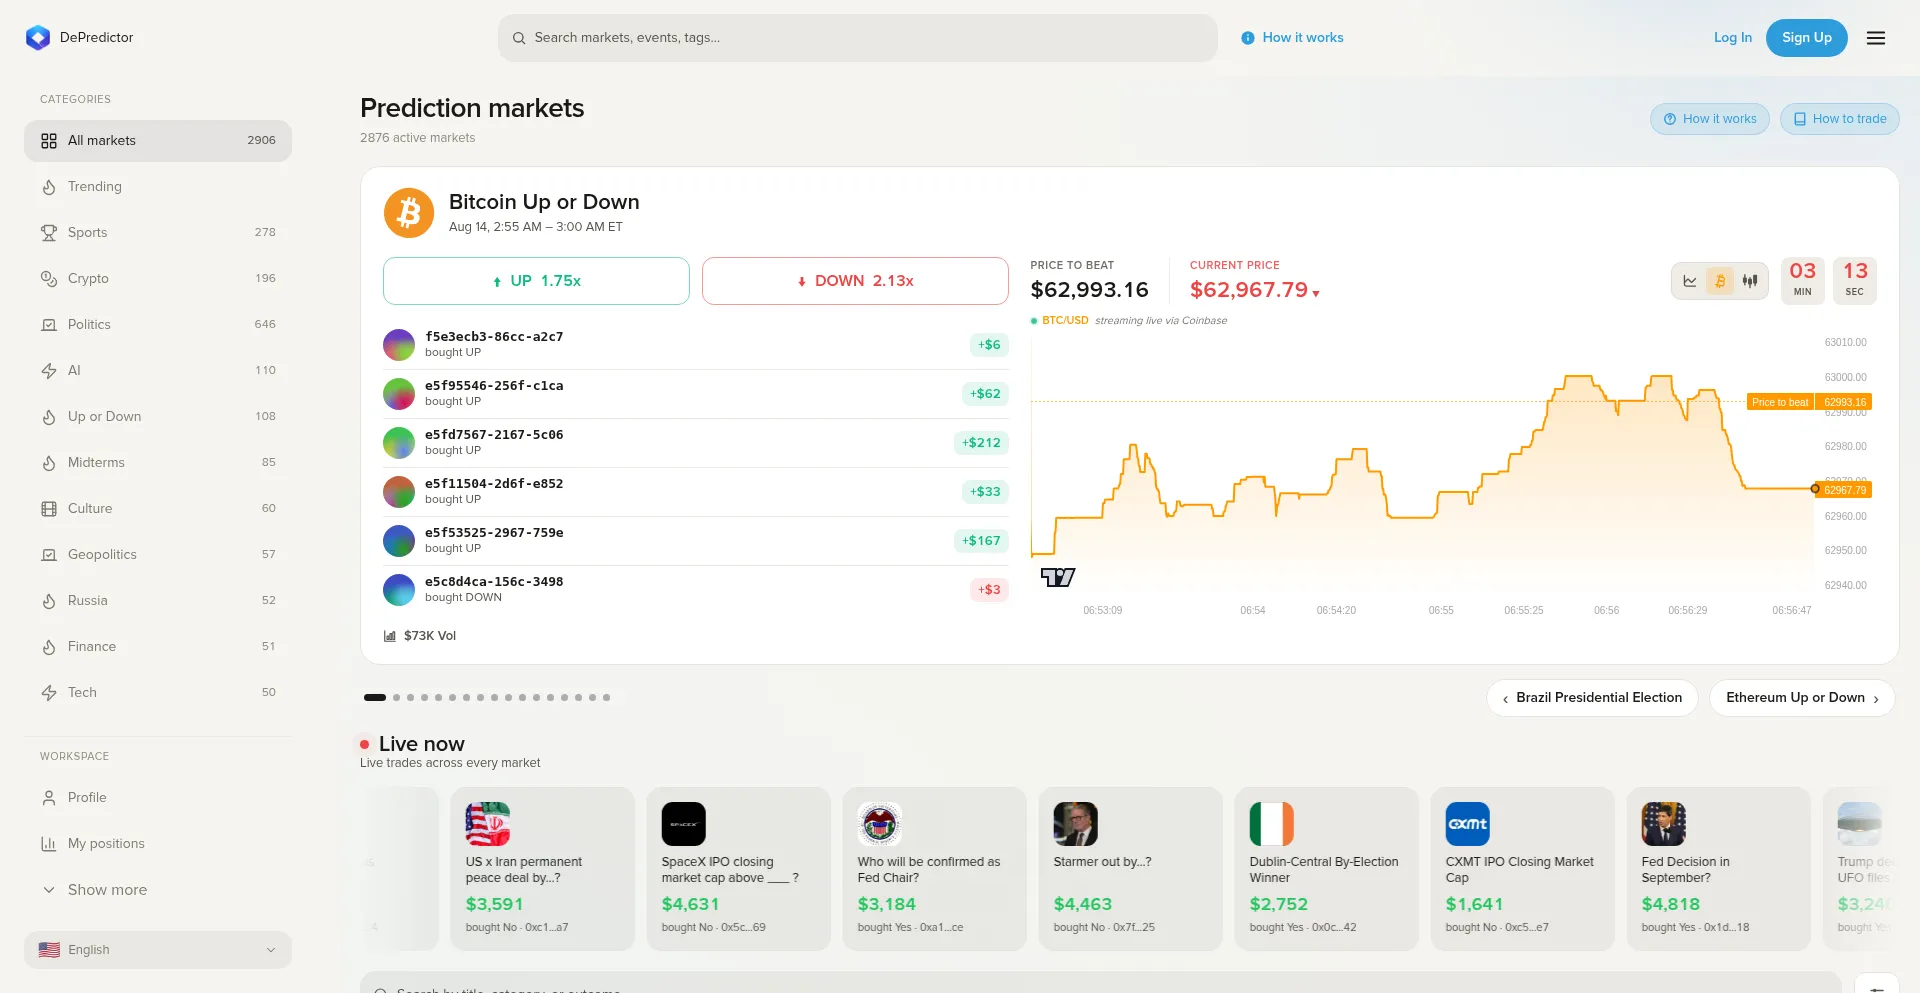Click trade row e5fd7567-2167-5c06
This screenshot has height=993, width=1920.
(696, 443)
